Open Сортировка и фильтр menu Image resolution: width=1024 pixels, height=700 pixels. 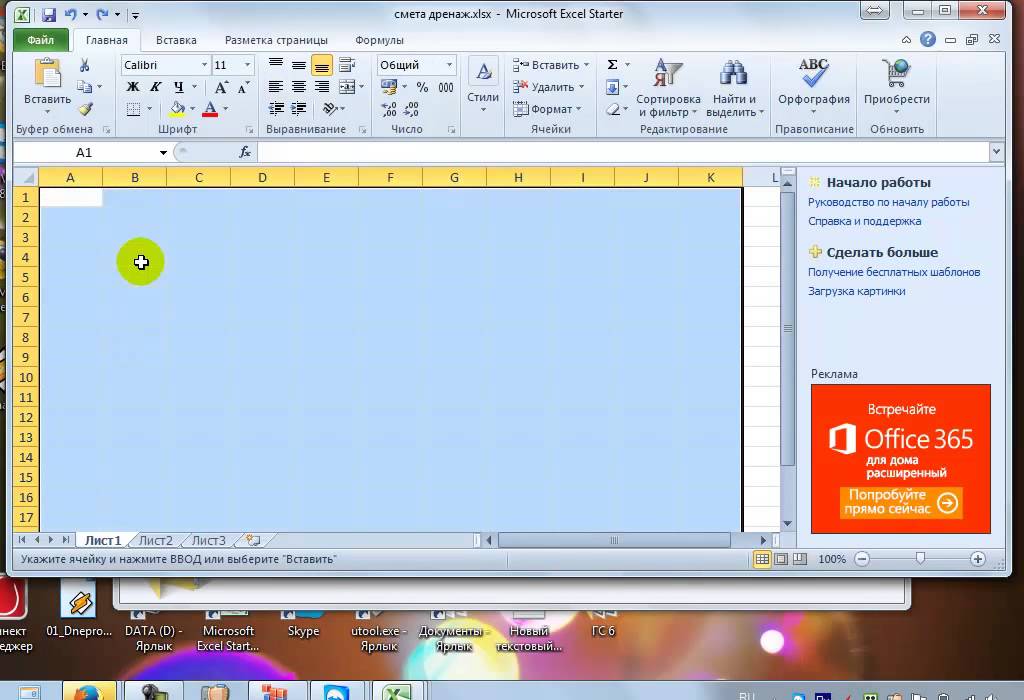click(668, 88)
